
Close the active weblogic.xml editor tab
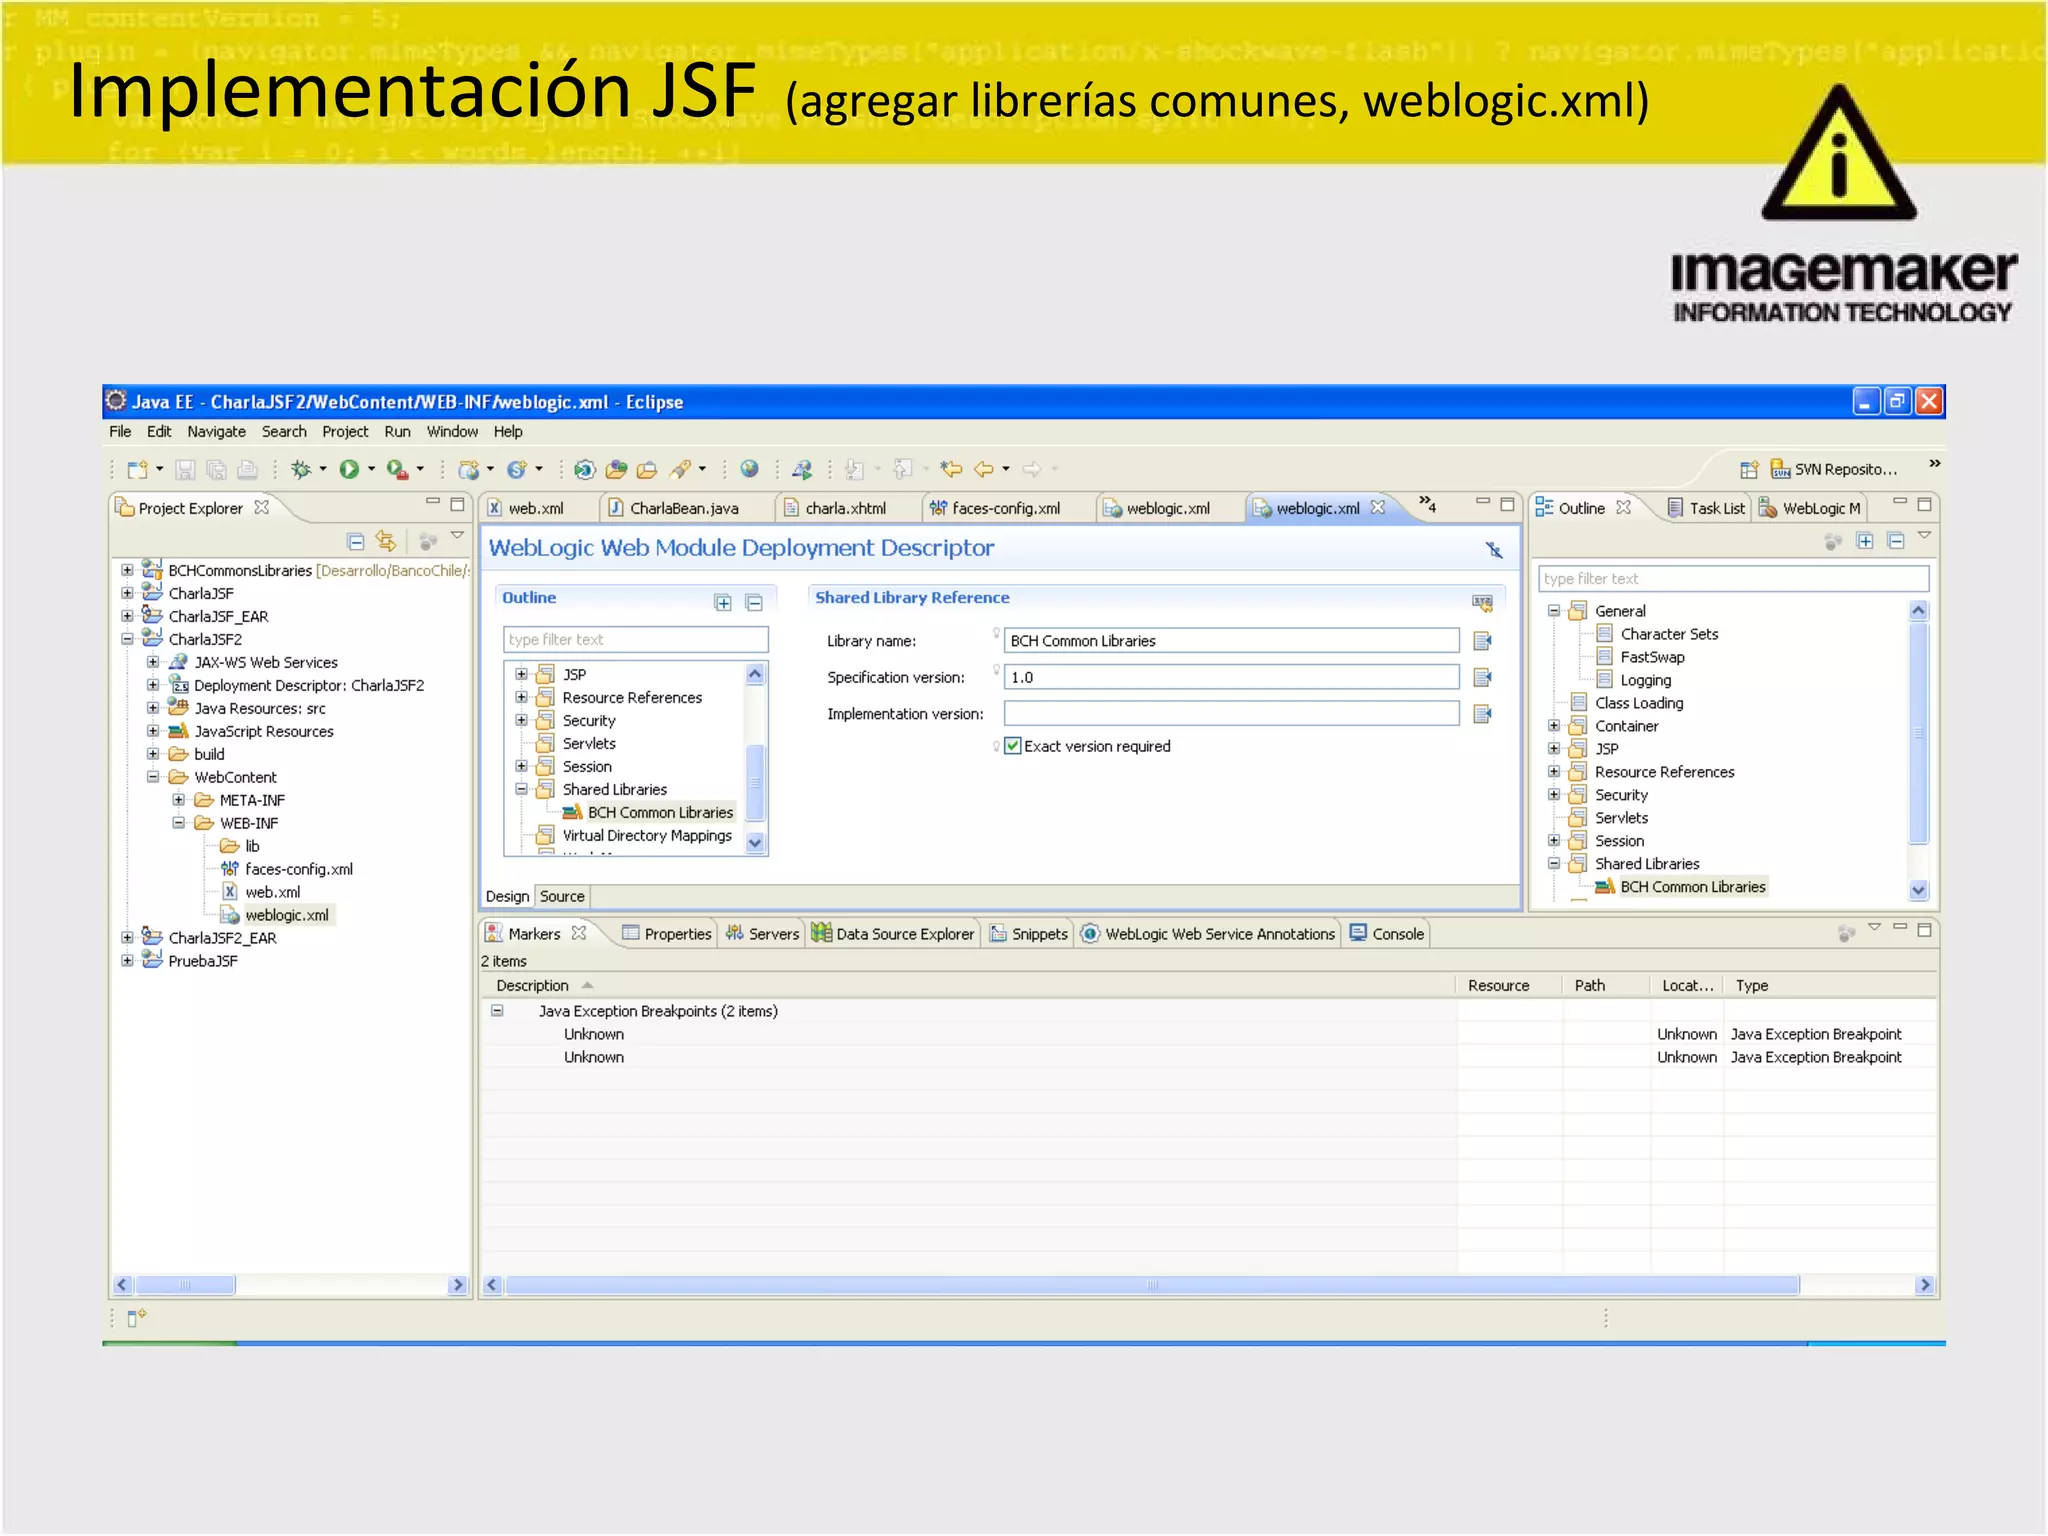[x=1378, y=507]
